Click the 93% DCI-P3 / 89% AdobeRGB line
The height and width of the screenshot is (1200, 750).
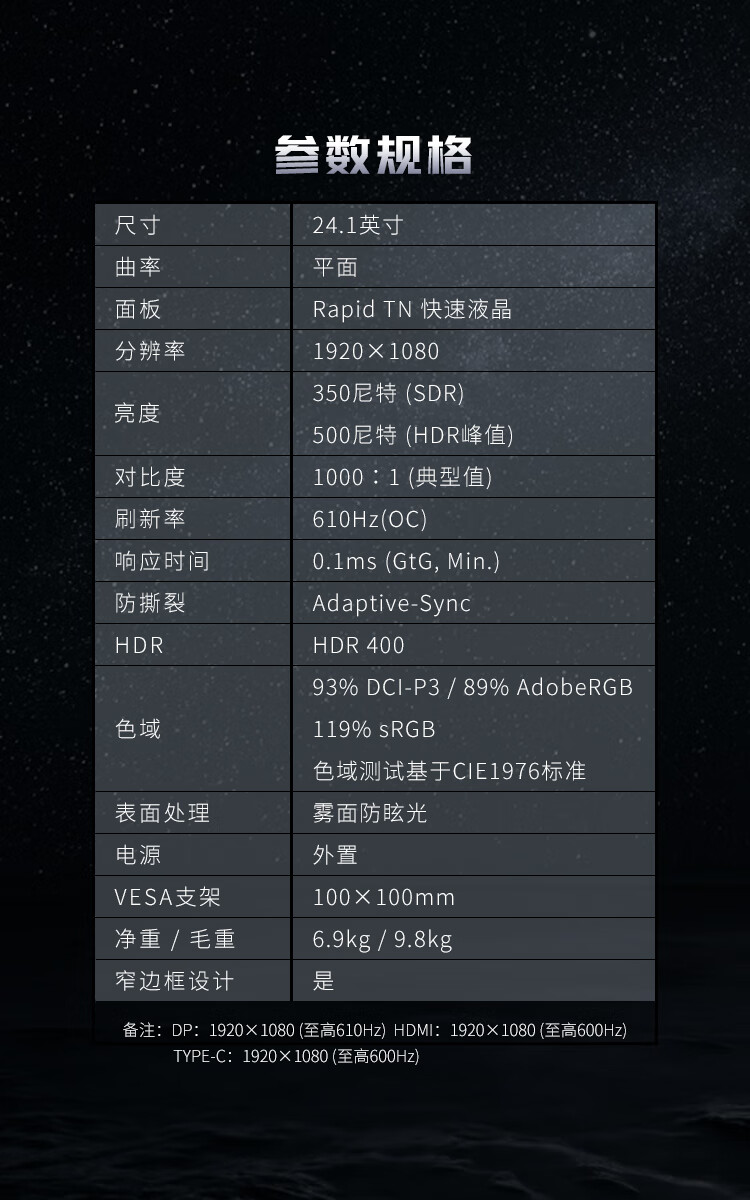pos(472,688)
